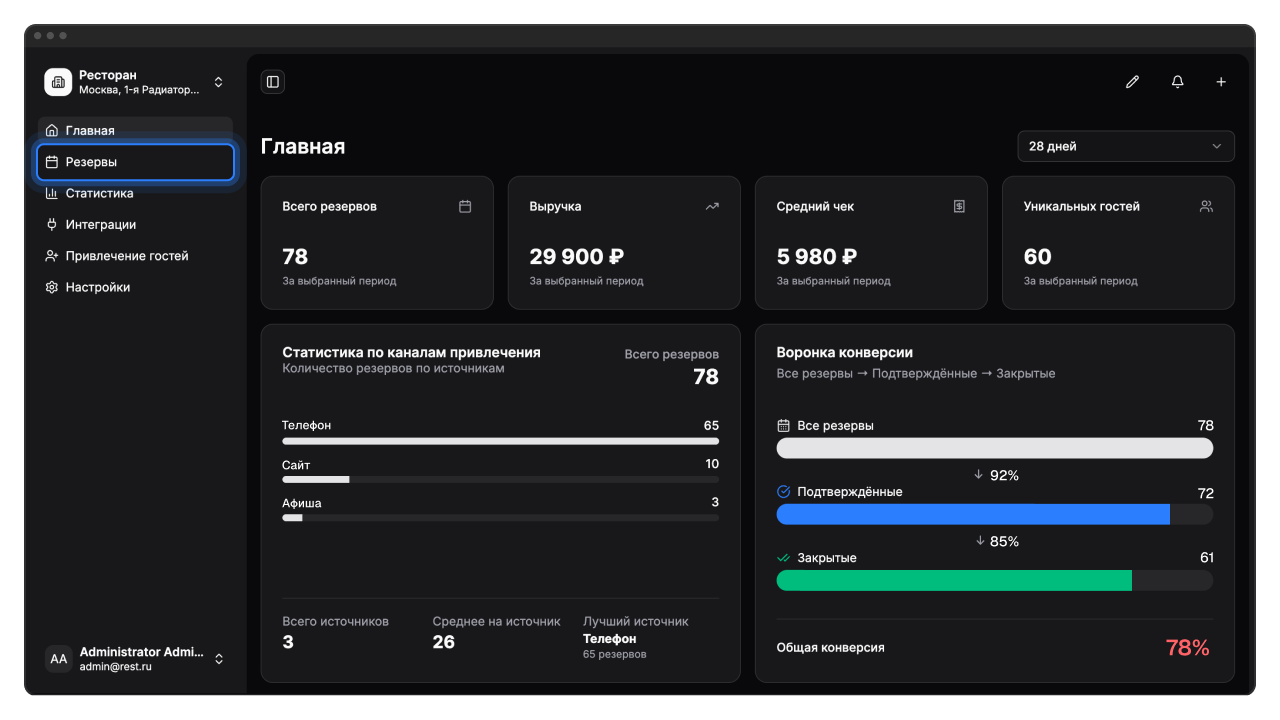Viewport: 1280px width, 720px height.
Task: Click the green Закрытые funnel bar
Action: coord(953,580)
